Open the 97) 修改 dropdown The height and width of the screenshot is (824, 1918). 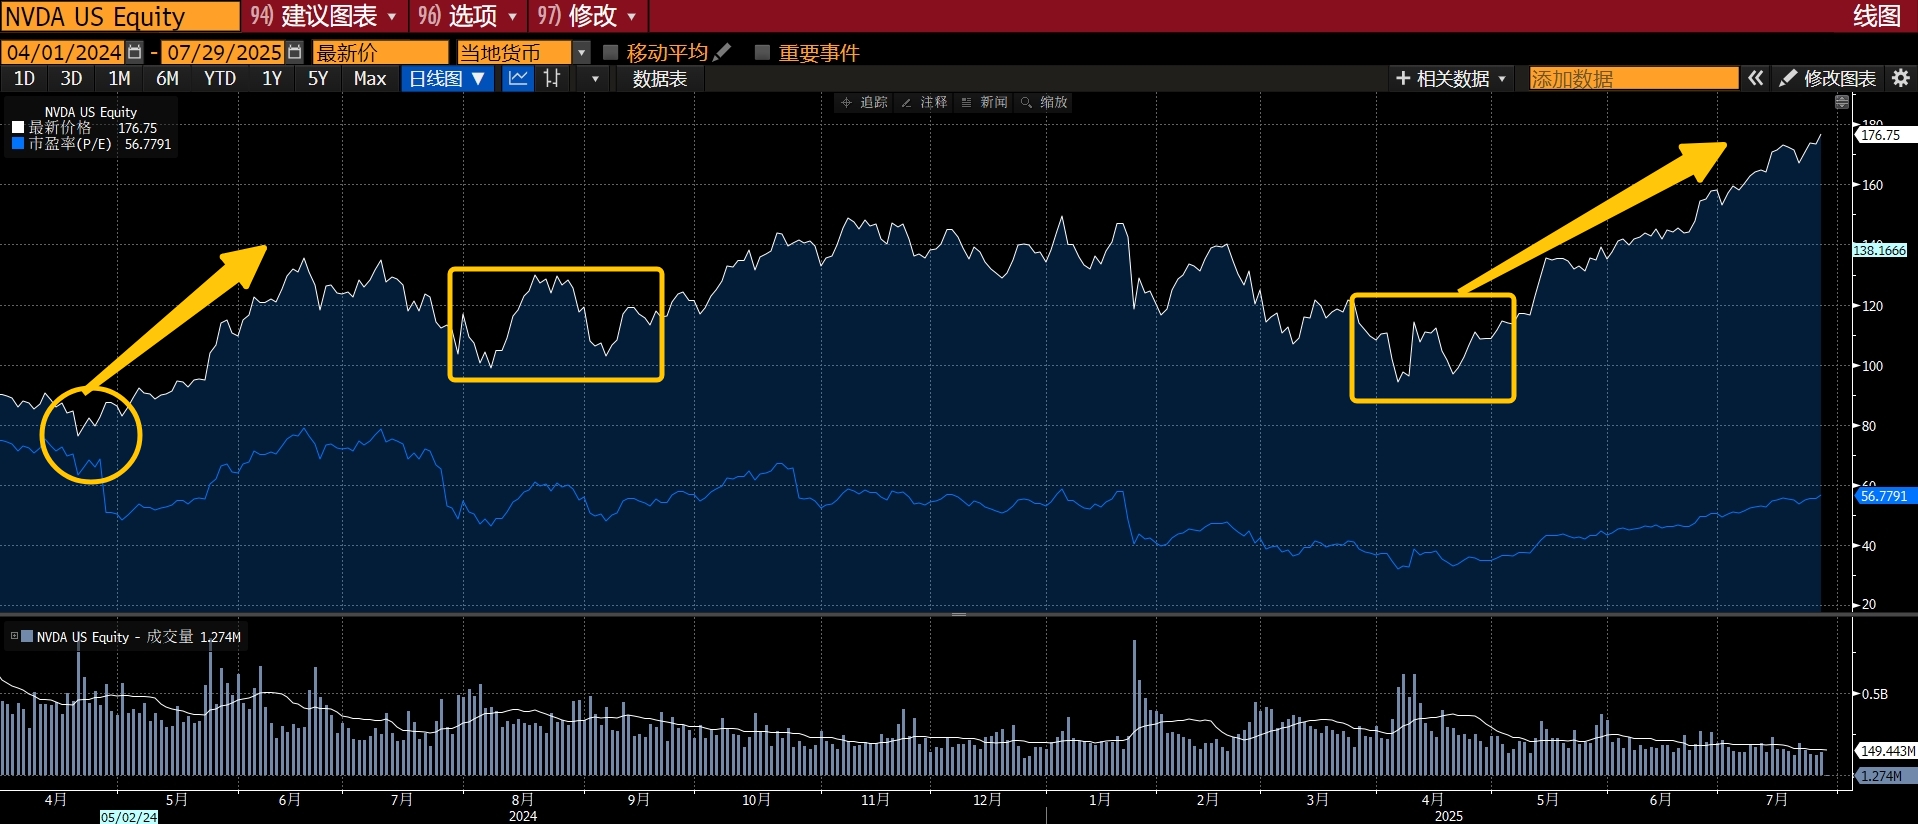click(x=587, y=16)
